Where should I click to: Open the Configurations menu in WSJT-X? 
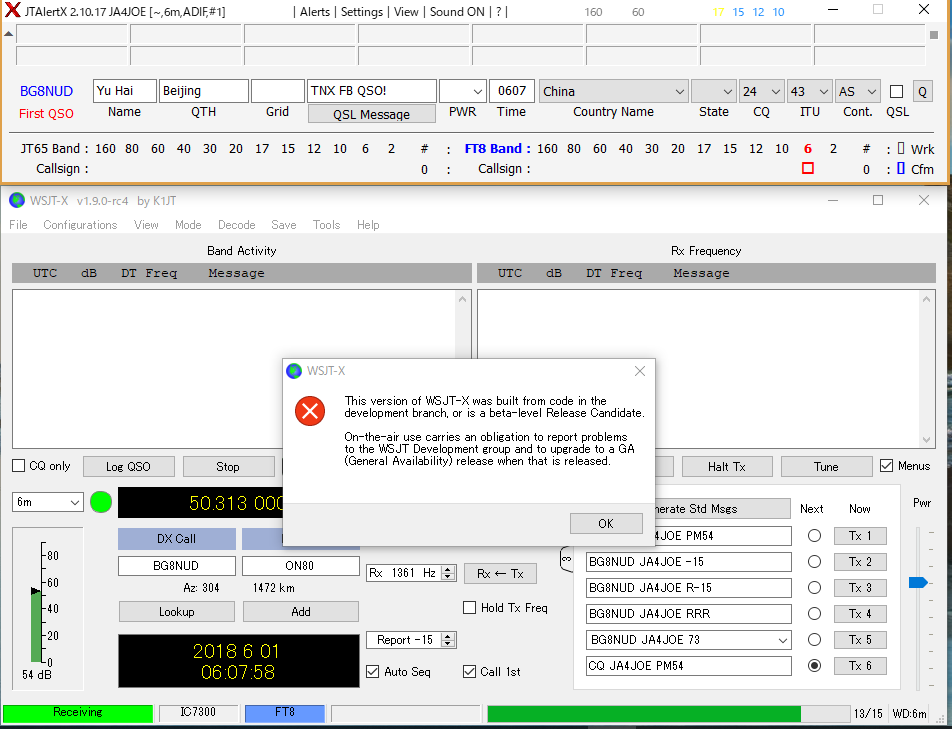pyautogui.click(x=80, y=225)
